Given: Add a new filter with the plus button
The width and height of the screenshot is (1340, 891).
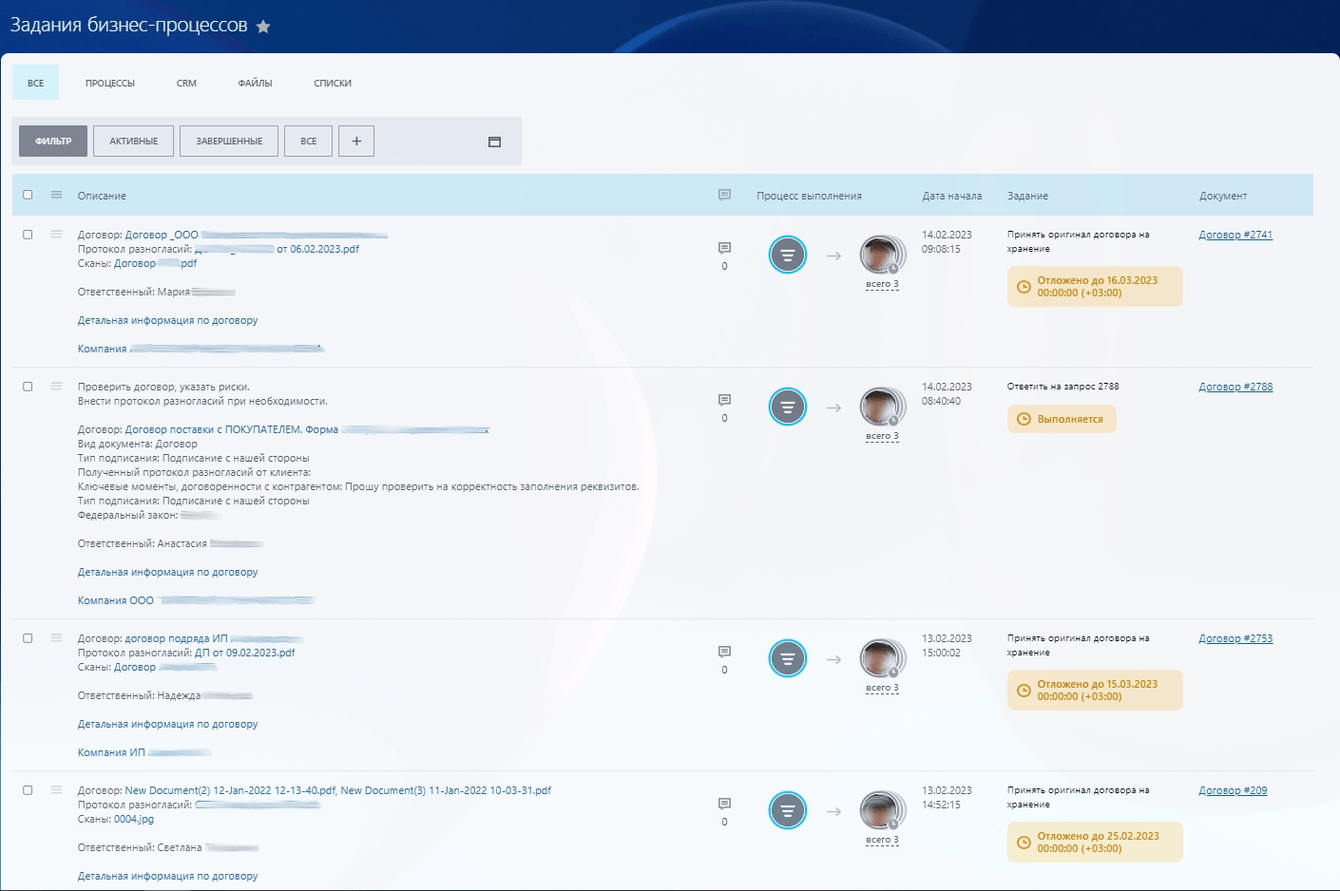Looking at the screenshot, I should [356, 141].
